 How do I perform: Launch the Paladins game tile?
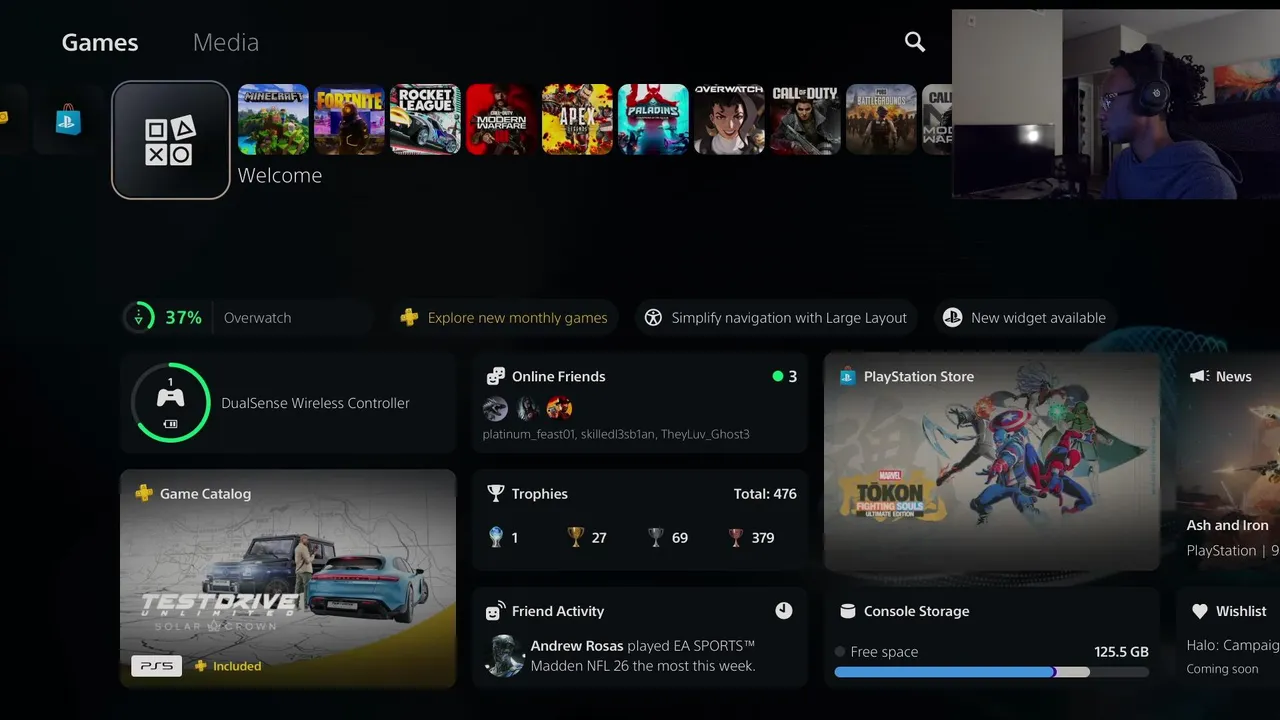(653, 119)
